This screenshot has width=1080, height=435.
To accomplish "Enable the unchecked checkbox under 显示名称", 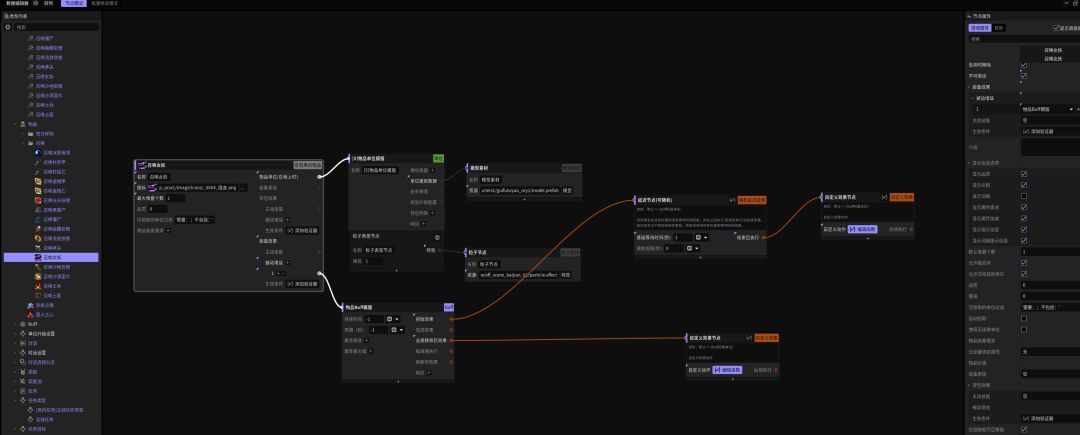I will coord(1024,196).
